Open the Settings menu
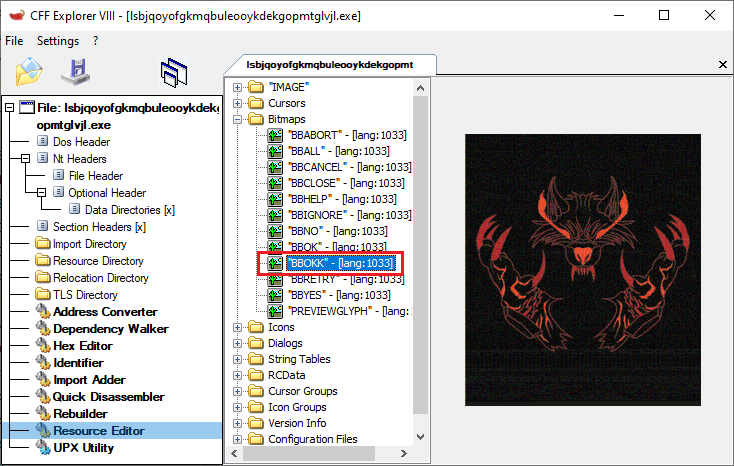This screenshot has width=734, height=466. [58, 41]
